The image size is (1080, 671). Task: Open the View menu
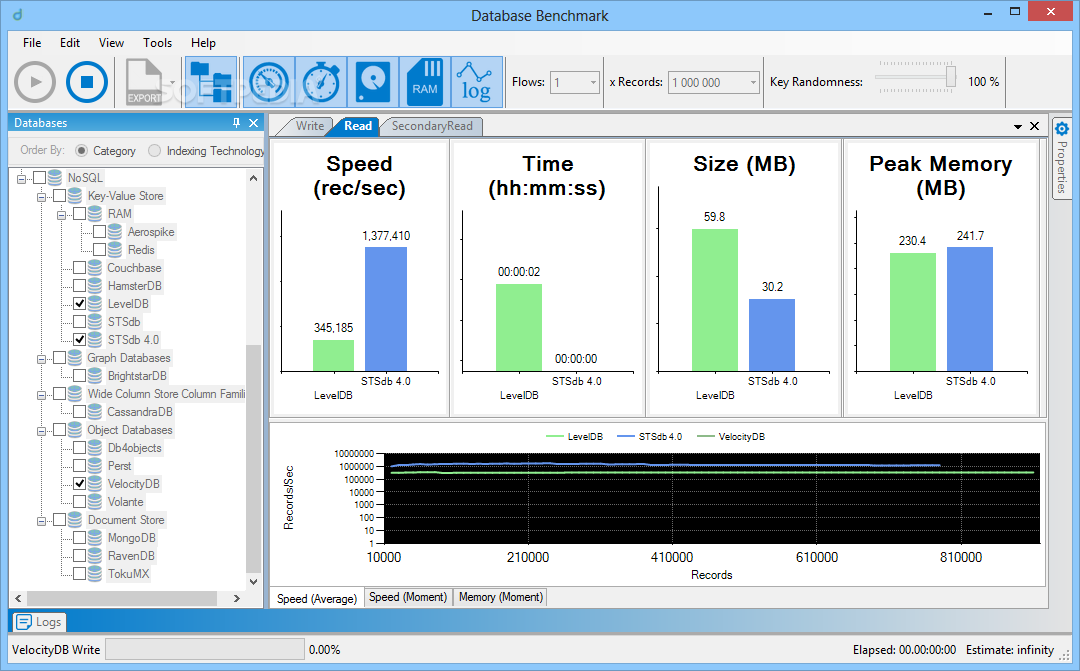(111, 43)
